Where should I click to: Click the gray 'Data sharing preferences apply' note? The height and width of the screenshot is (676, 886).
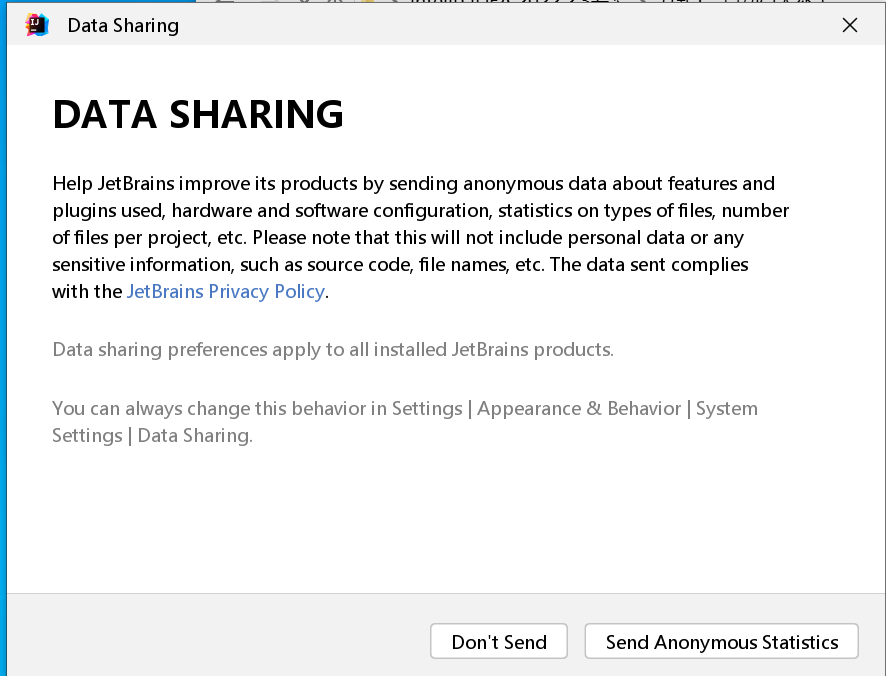[332, 350]
